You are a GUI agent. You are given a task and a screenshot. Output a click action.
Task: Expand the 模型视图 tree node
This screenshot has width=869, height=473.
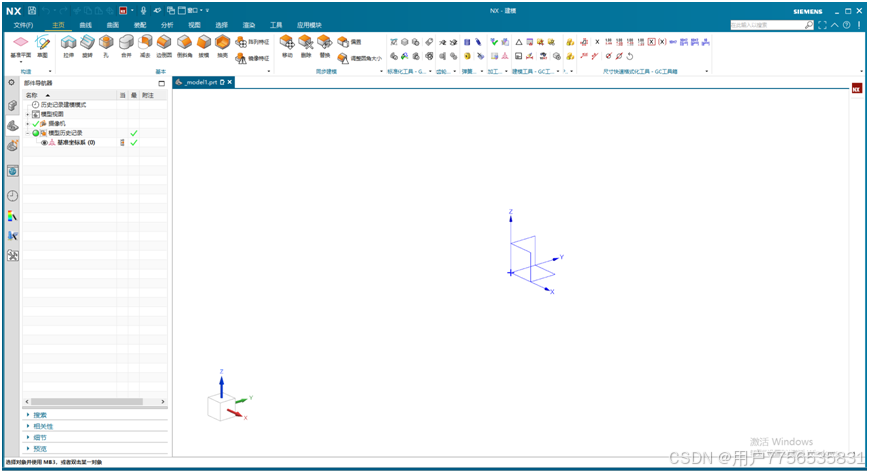click(x=28, y=114)
